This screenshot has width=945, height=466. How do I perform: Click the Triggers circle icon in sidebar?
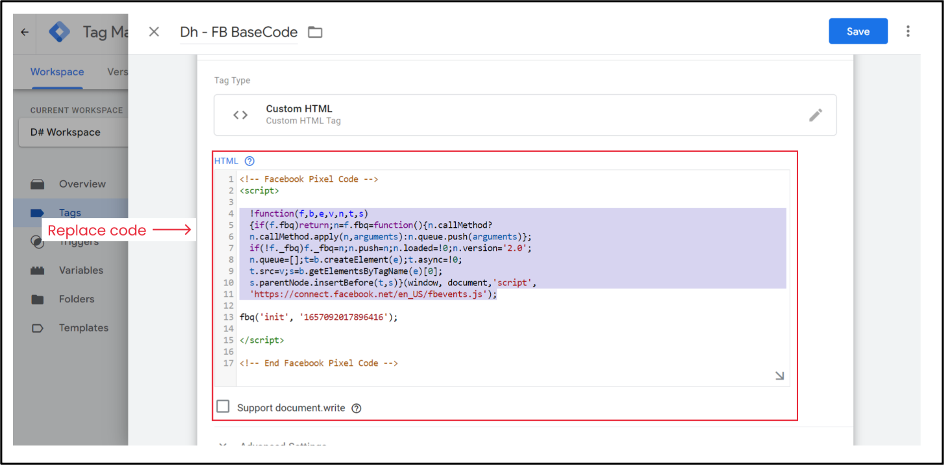(x=37, y=242)
